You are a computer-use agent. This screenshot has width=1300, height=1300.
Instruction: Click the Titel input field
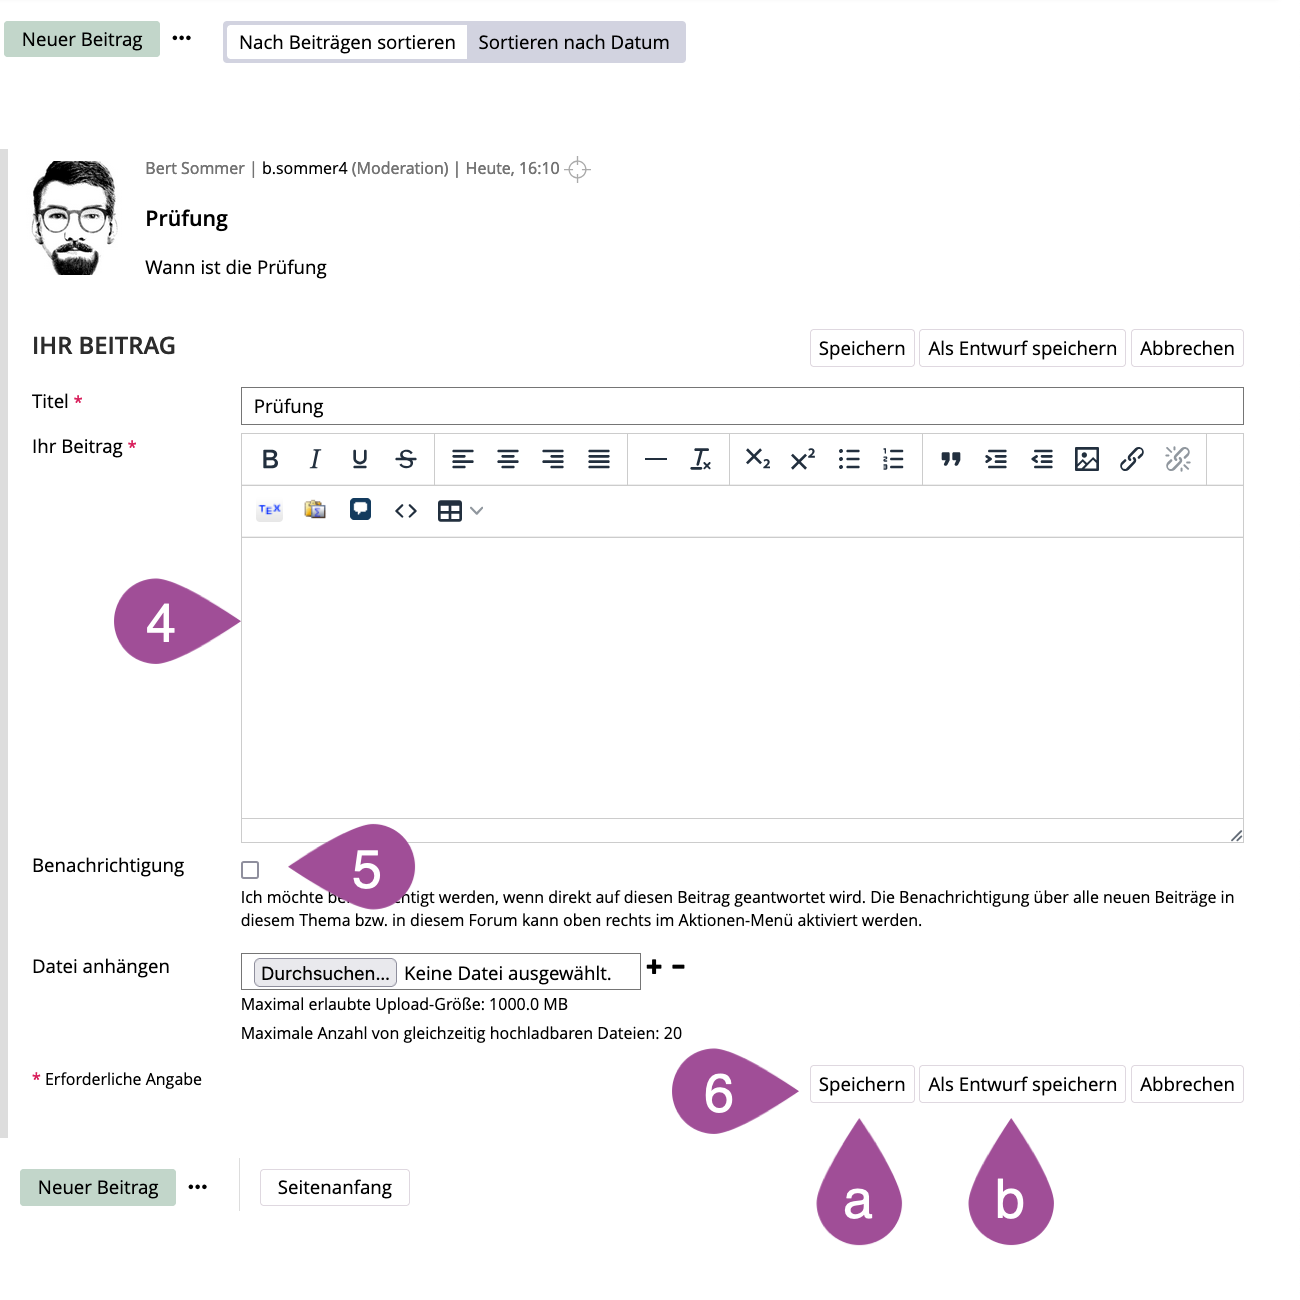pos(741,406)
